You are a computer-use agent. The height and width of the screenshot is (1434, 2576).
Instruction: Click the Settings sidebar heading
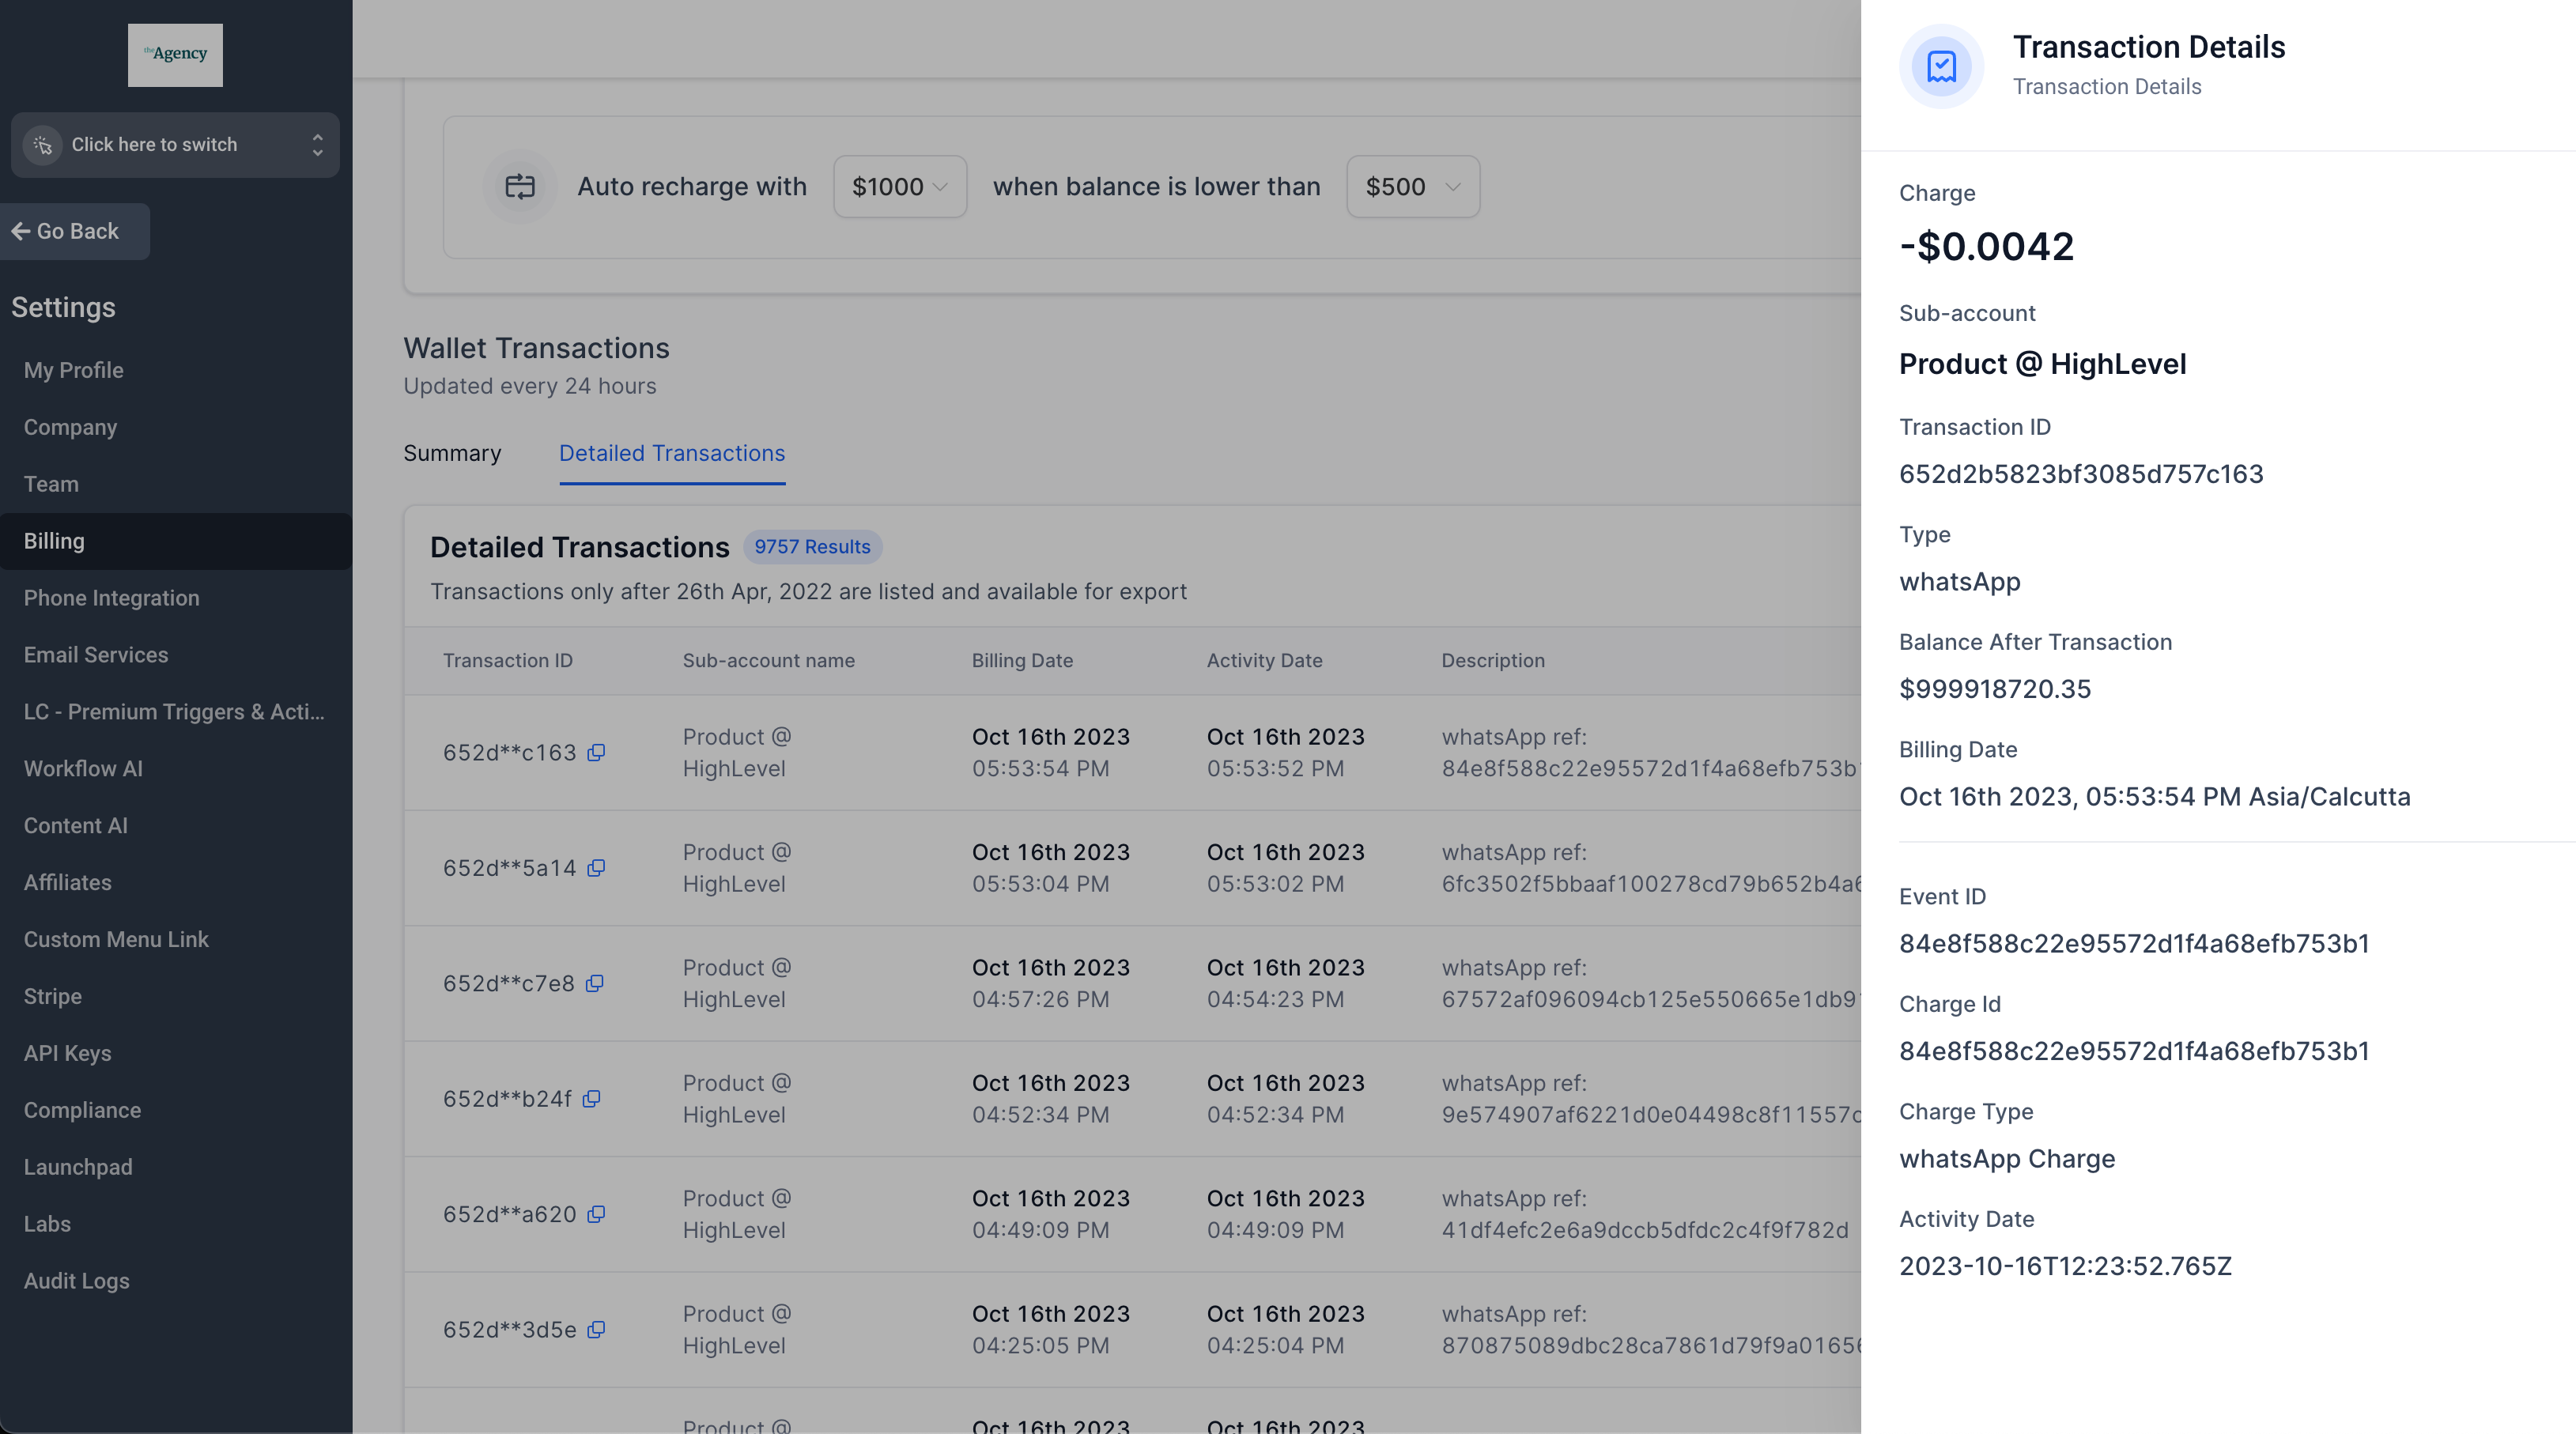pyautogui.click(x=63, y=307)
